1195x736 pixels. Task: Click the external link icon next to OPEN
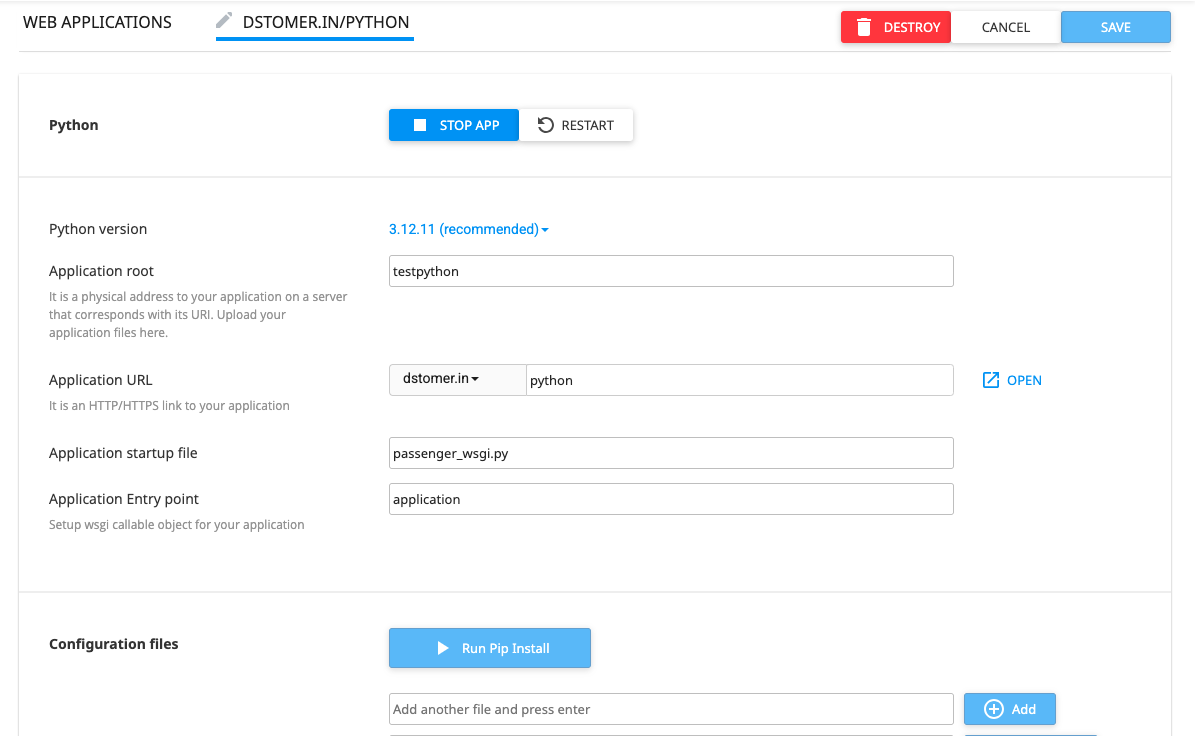coord(991,380)
